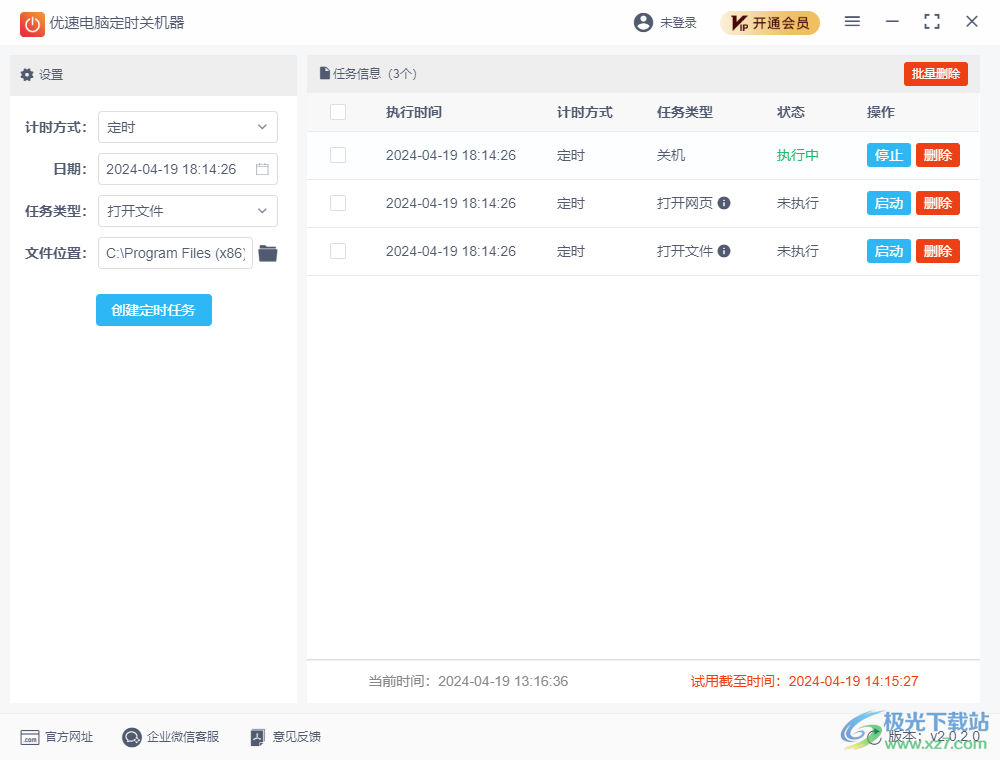
Task: Click 批量删除 to delete selected tasks
Action: (935, 74)
